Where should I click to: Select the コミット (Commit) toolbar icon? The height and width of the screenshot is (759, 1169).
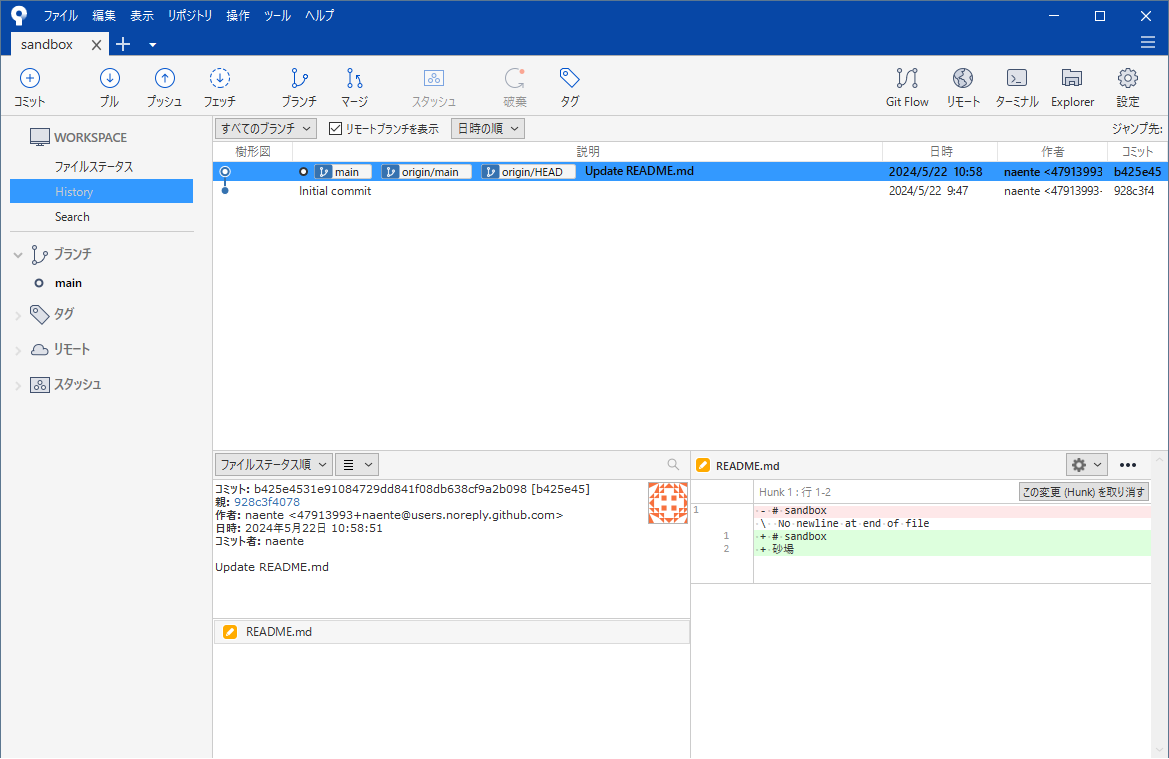(x=29, y=86)
